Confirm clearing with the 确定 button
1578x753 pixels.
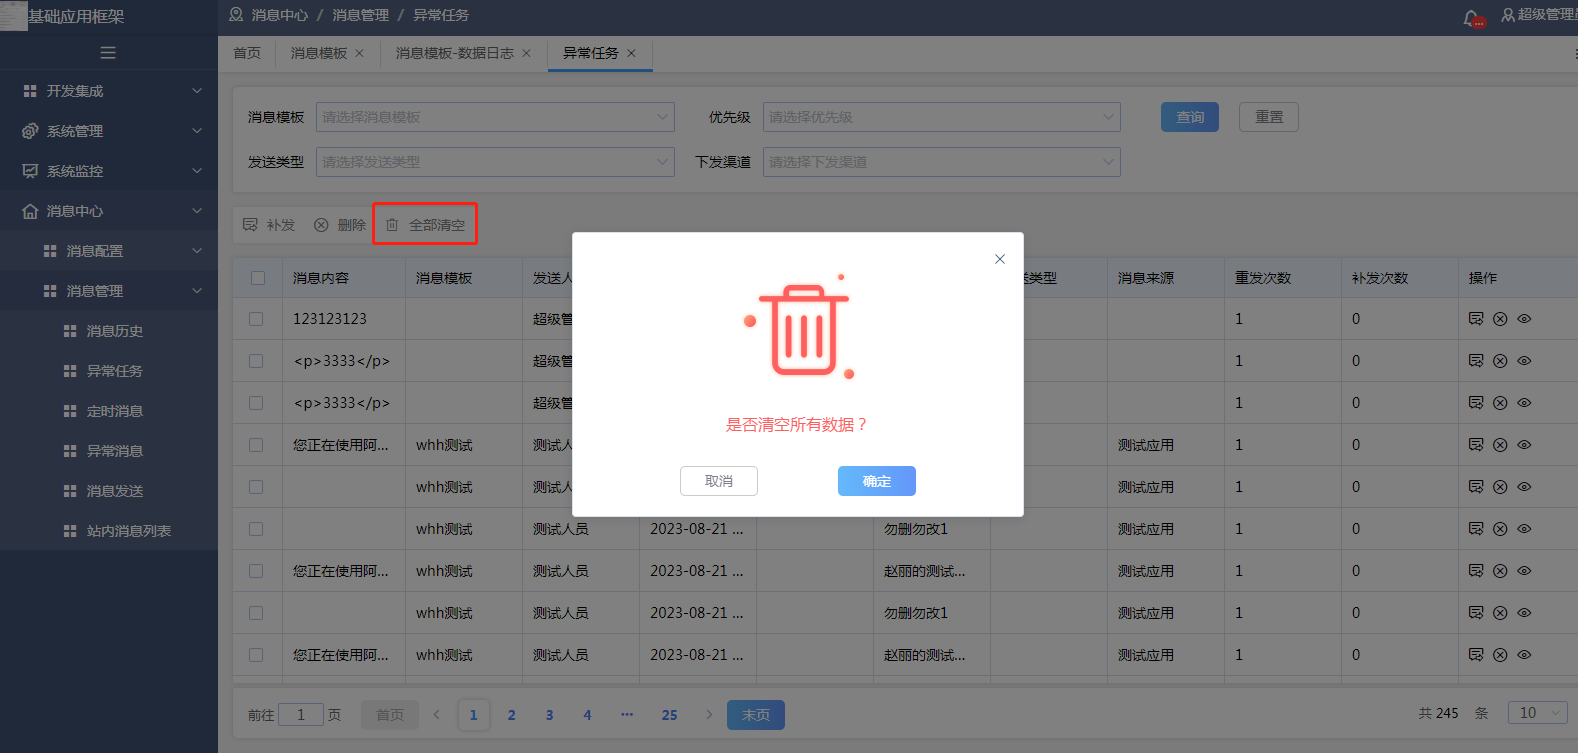877,481
